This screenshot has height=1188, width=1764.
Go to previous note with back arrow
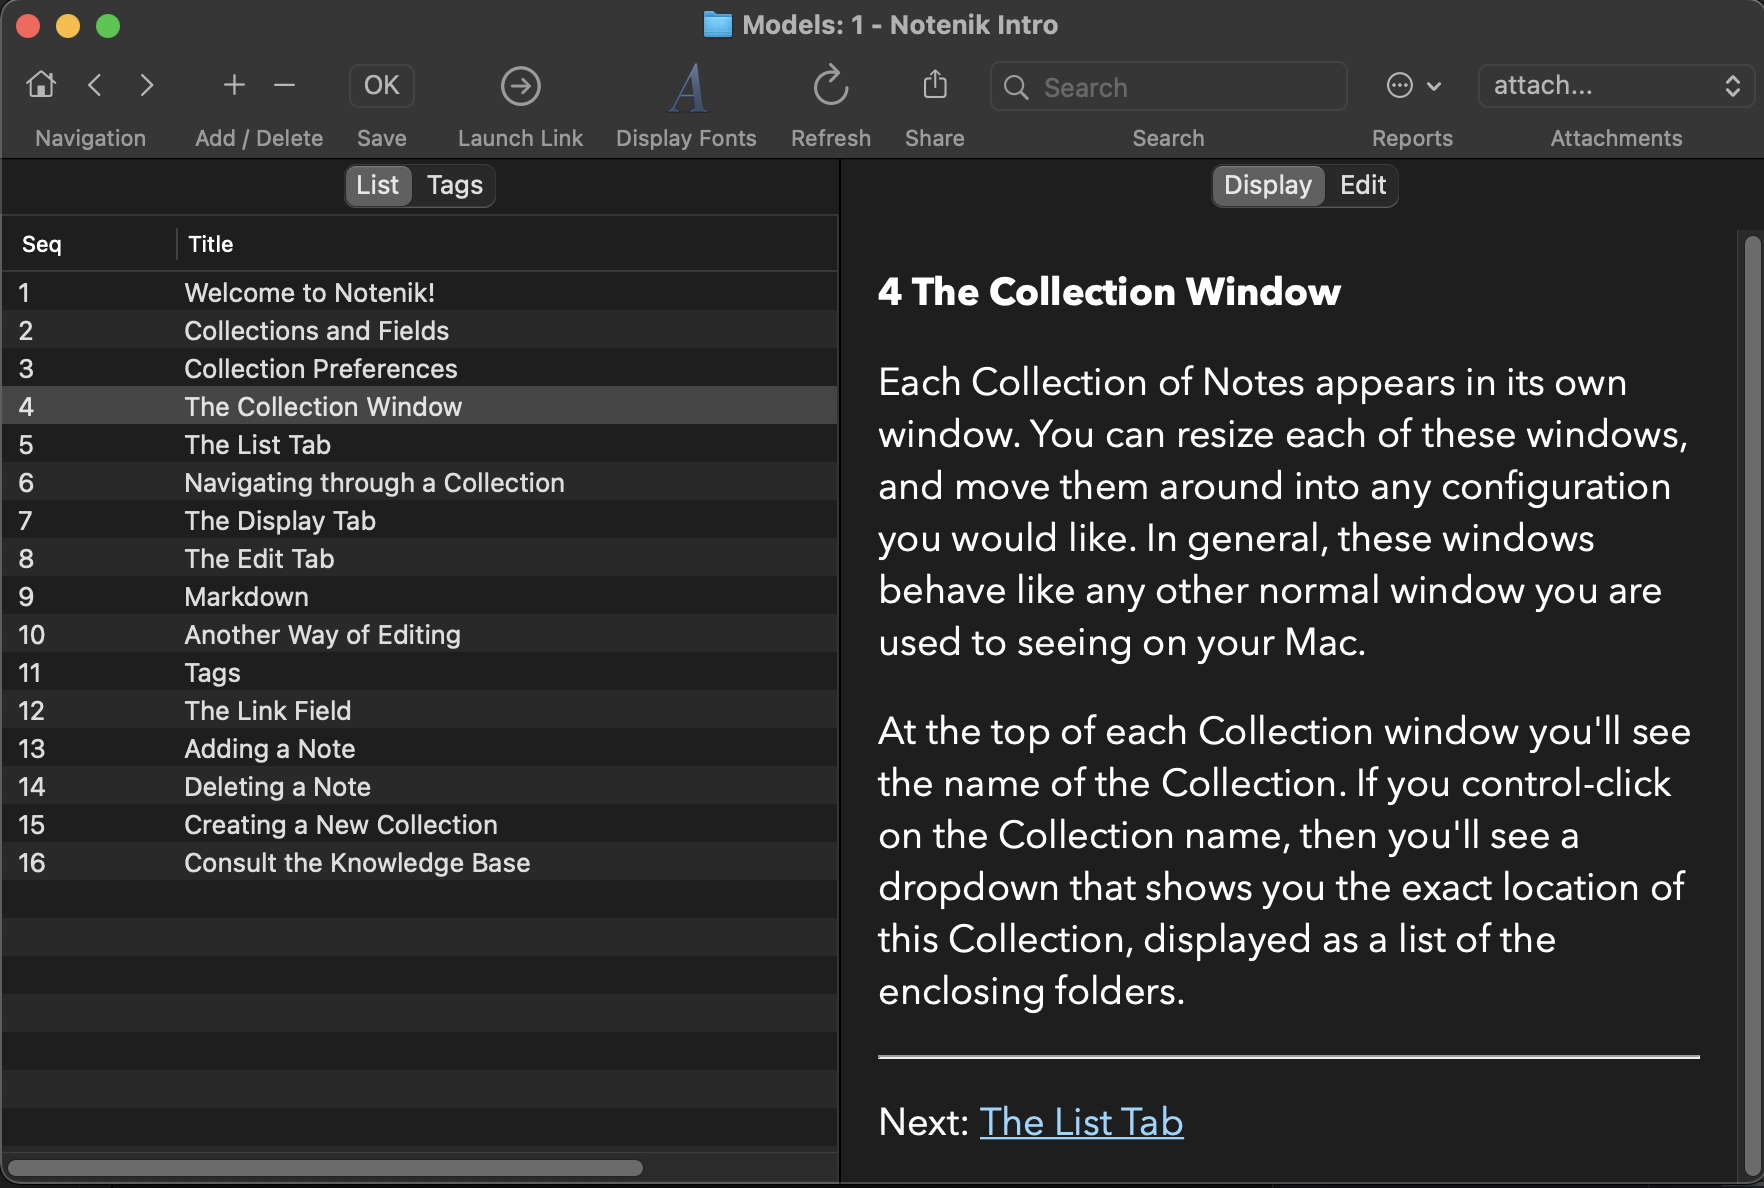(x=95, y=85)
